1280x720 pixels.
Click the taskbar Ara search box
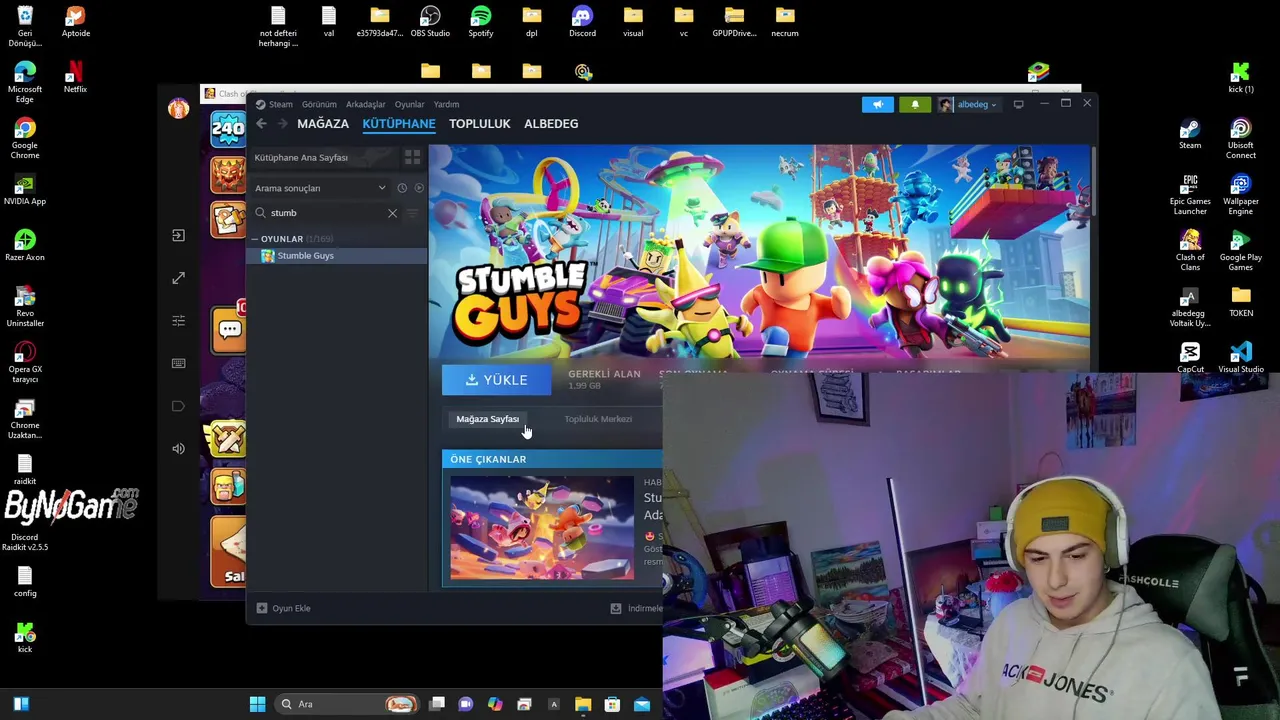pyautogui.click(x=347, y=704)
